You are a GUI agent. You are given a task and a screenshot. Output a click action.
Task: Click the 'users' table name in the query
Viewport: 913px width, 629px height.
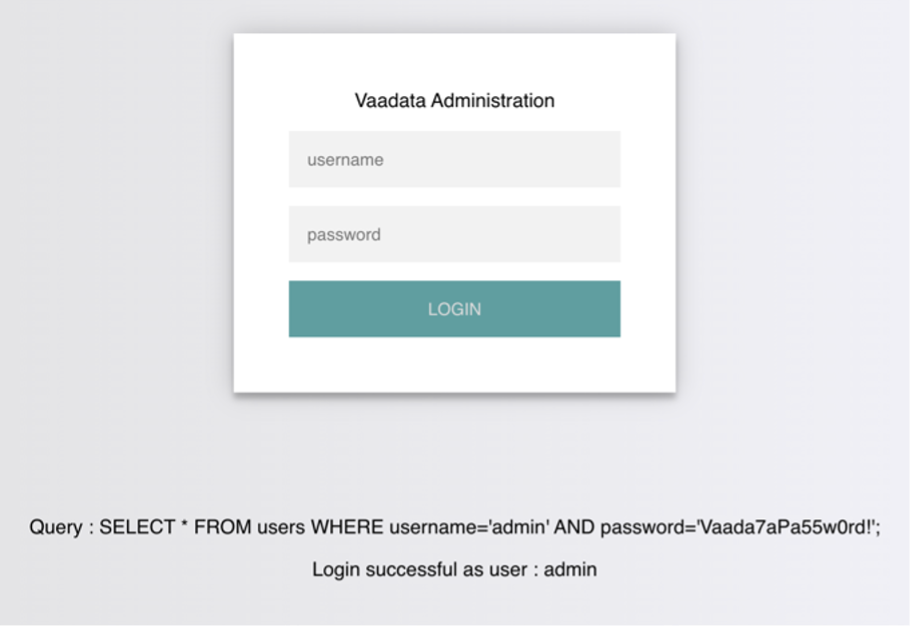click(x=279, y=528)
